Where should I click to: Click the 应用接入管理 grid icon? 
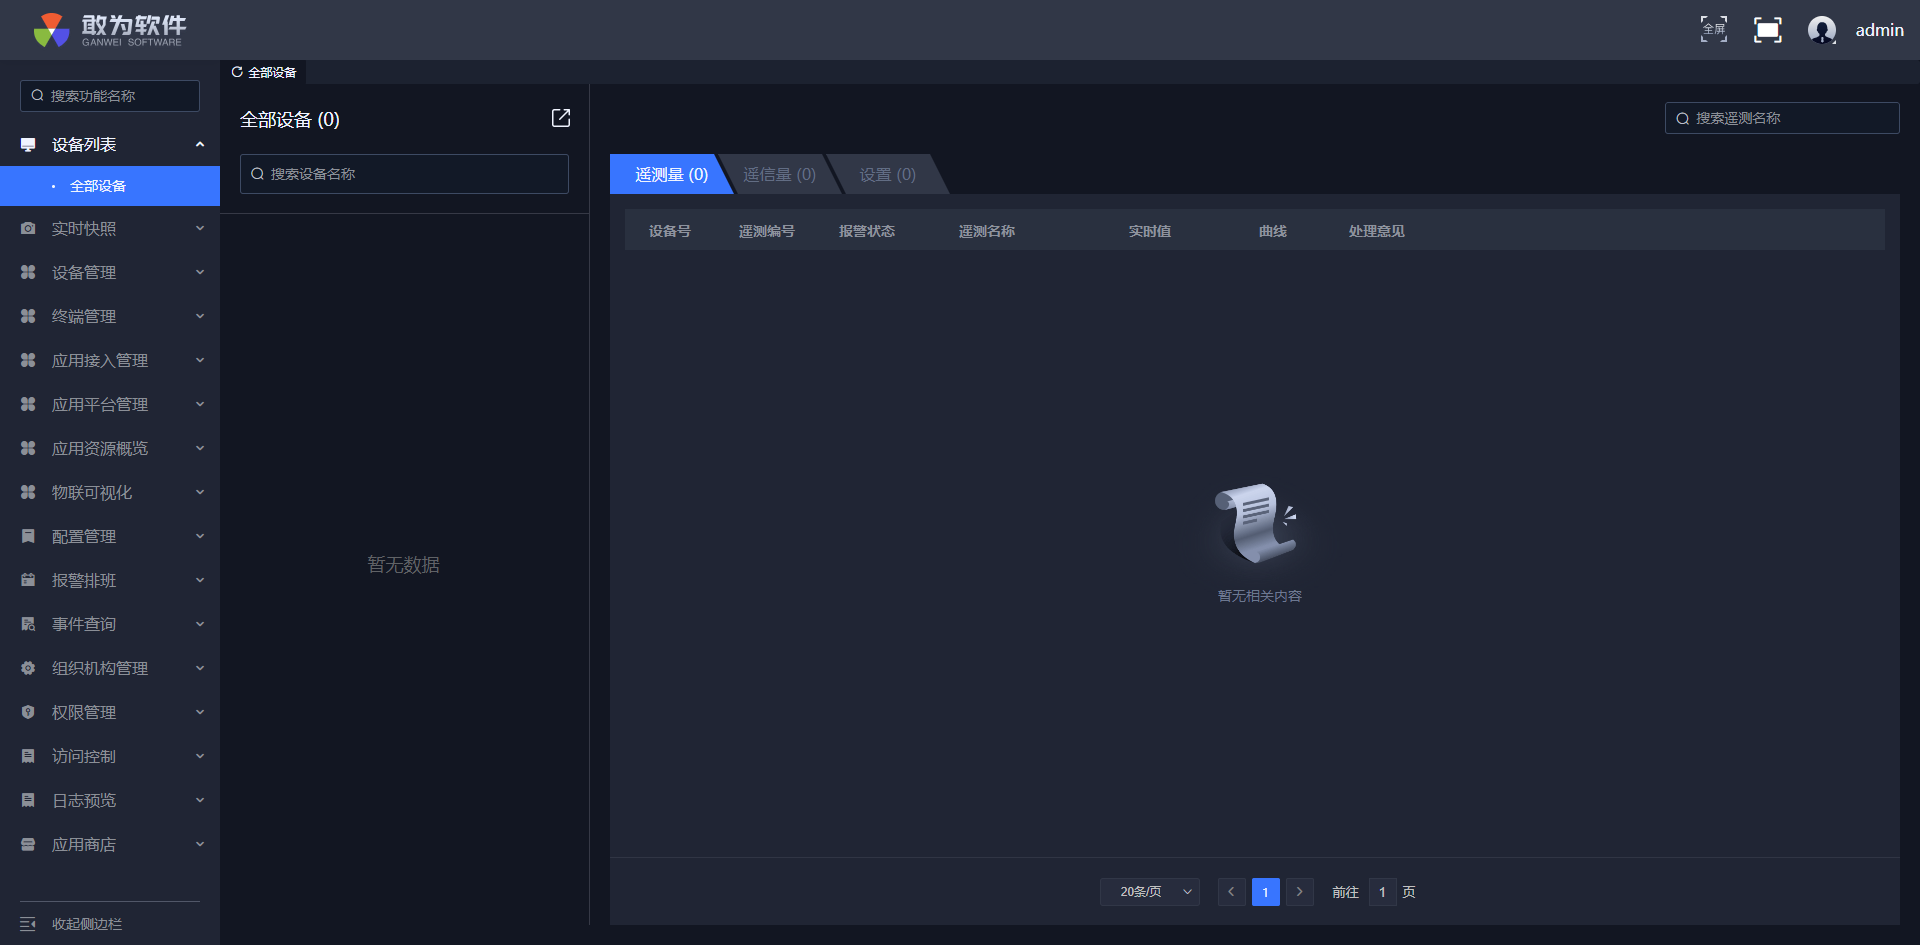28,361
